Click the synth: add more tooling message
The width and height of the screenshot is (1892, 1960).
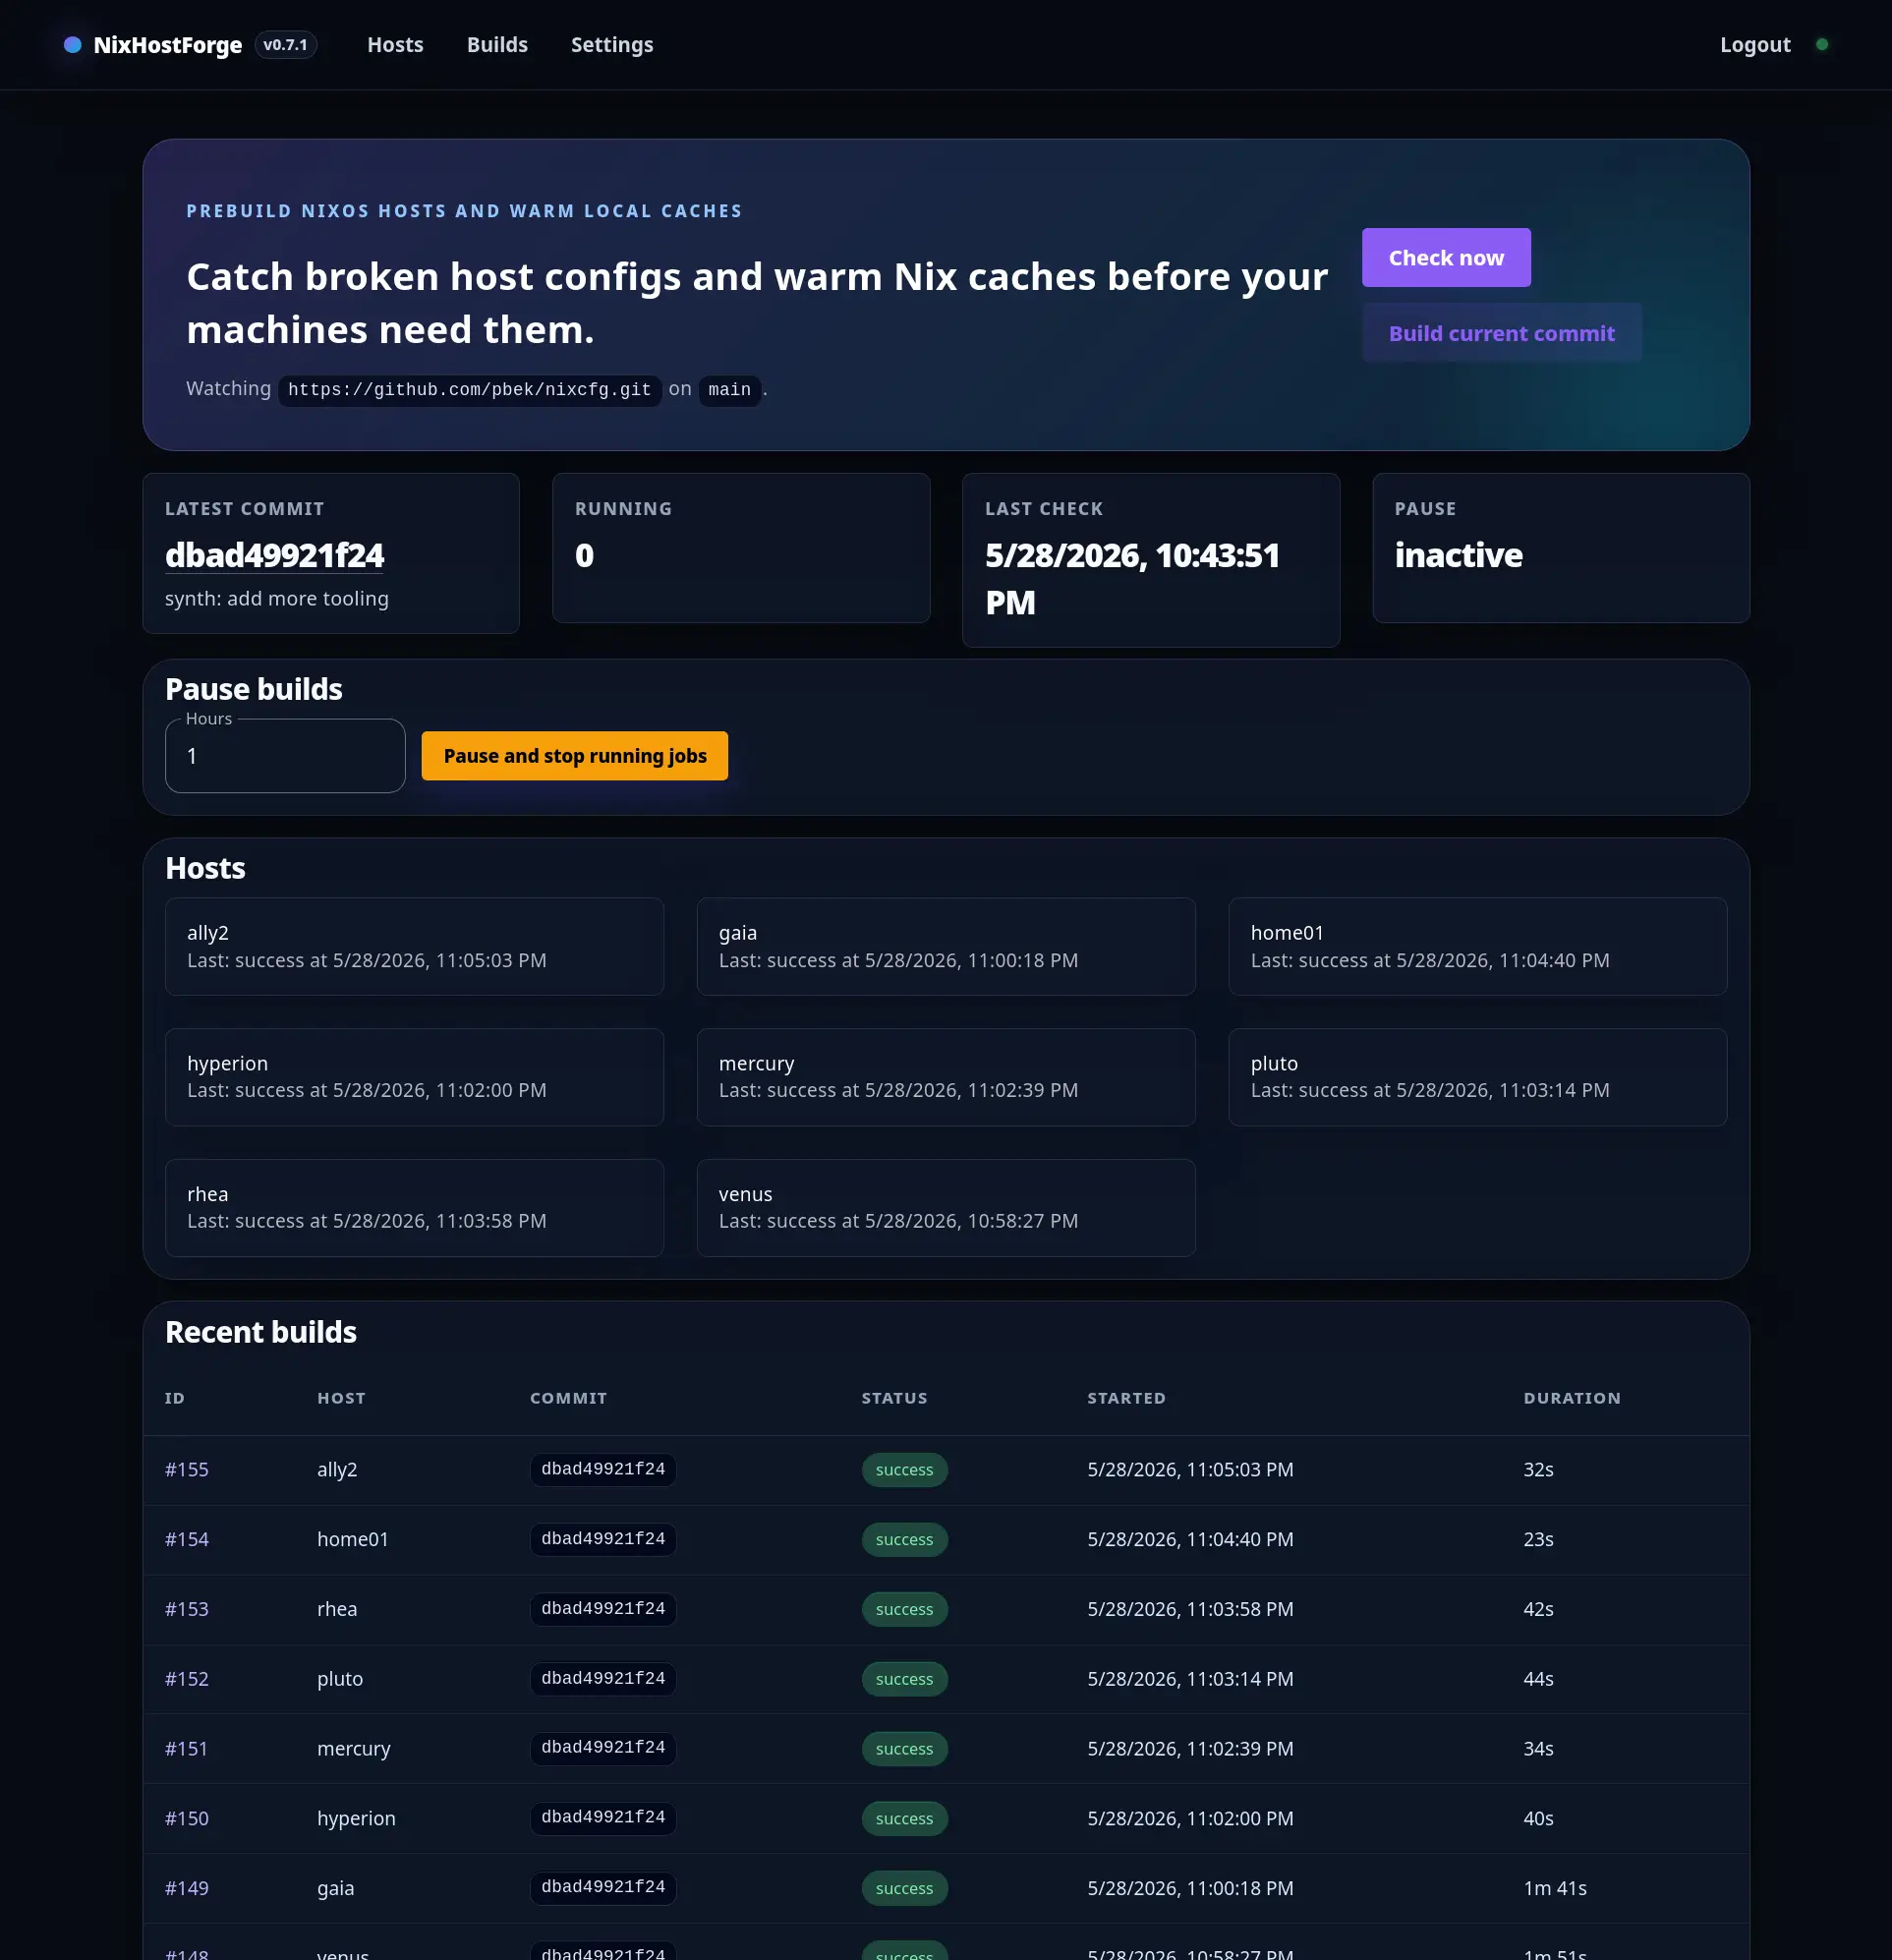277,599
